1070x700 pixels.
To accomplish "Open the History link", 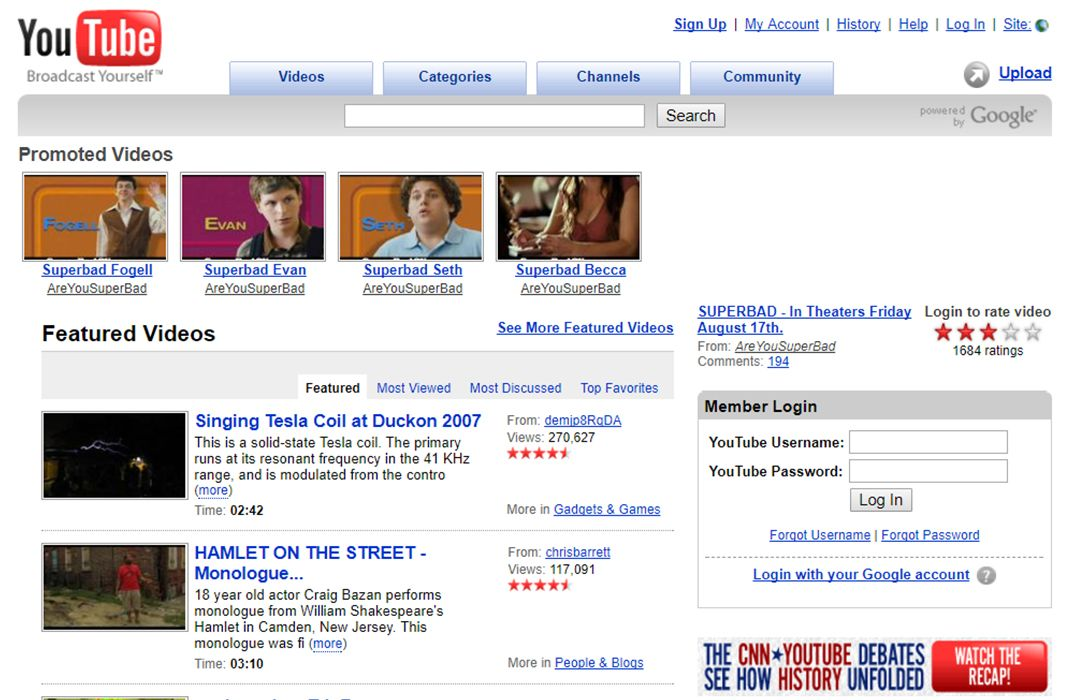I will pyautogui.click(x=858, y=25).
